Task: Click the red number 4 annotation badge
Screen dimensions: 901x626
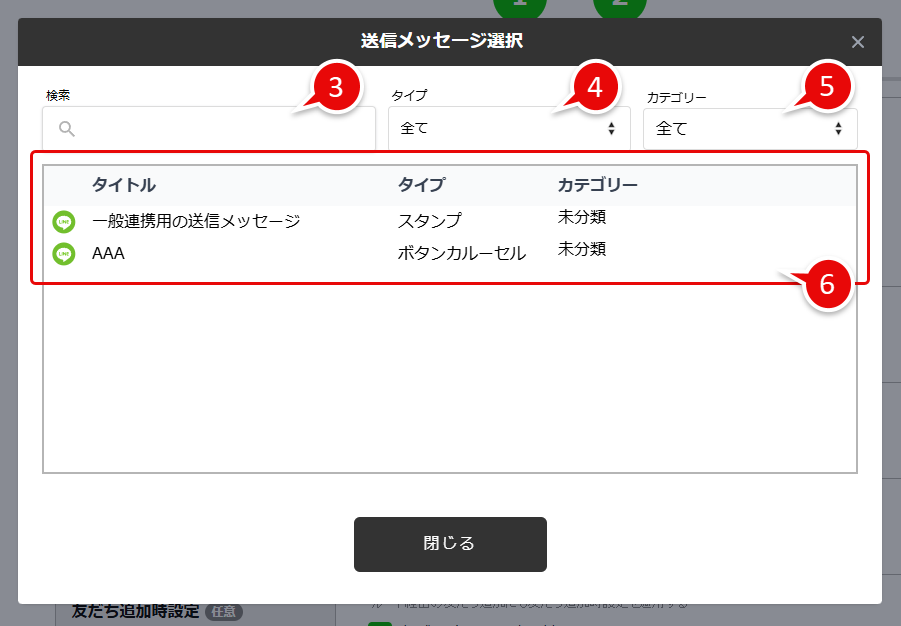Action: click(595, 87)
